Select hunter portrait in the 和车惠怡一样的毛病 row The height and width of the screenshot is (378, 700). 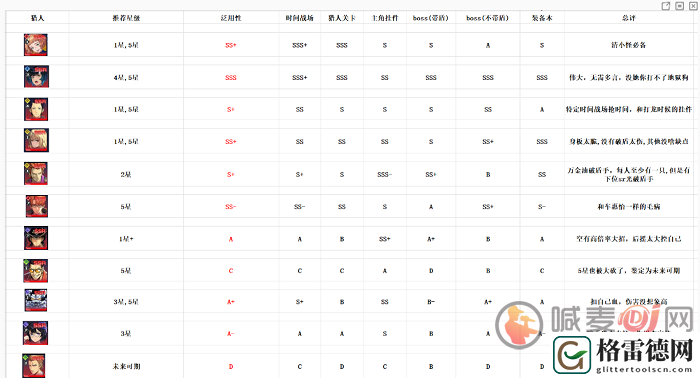pos(37,206)
